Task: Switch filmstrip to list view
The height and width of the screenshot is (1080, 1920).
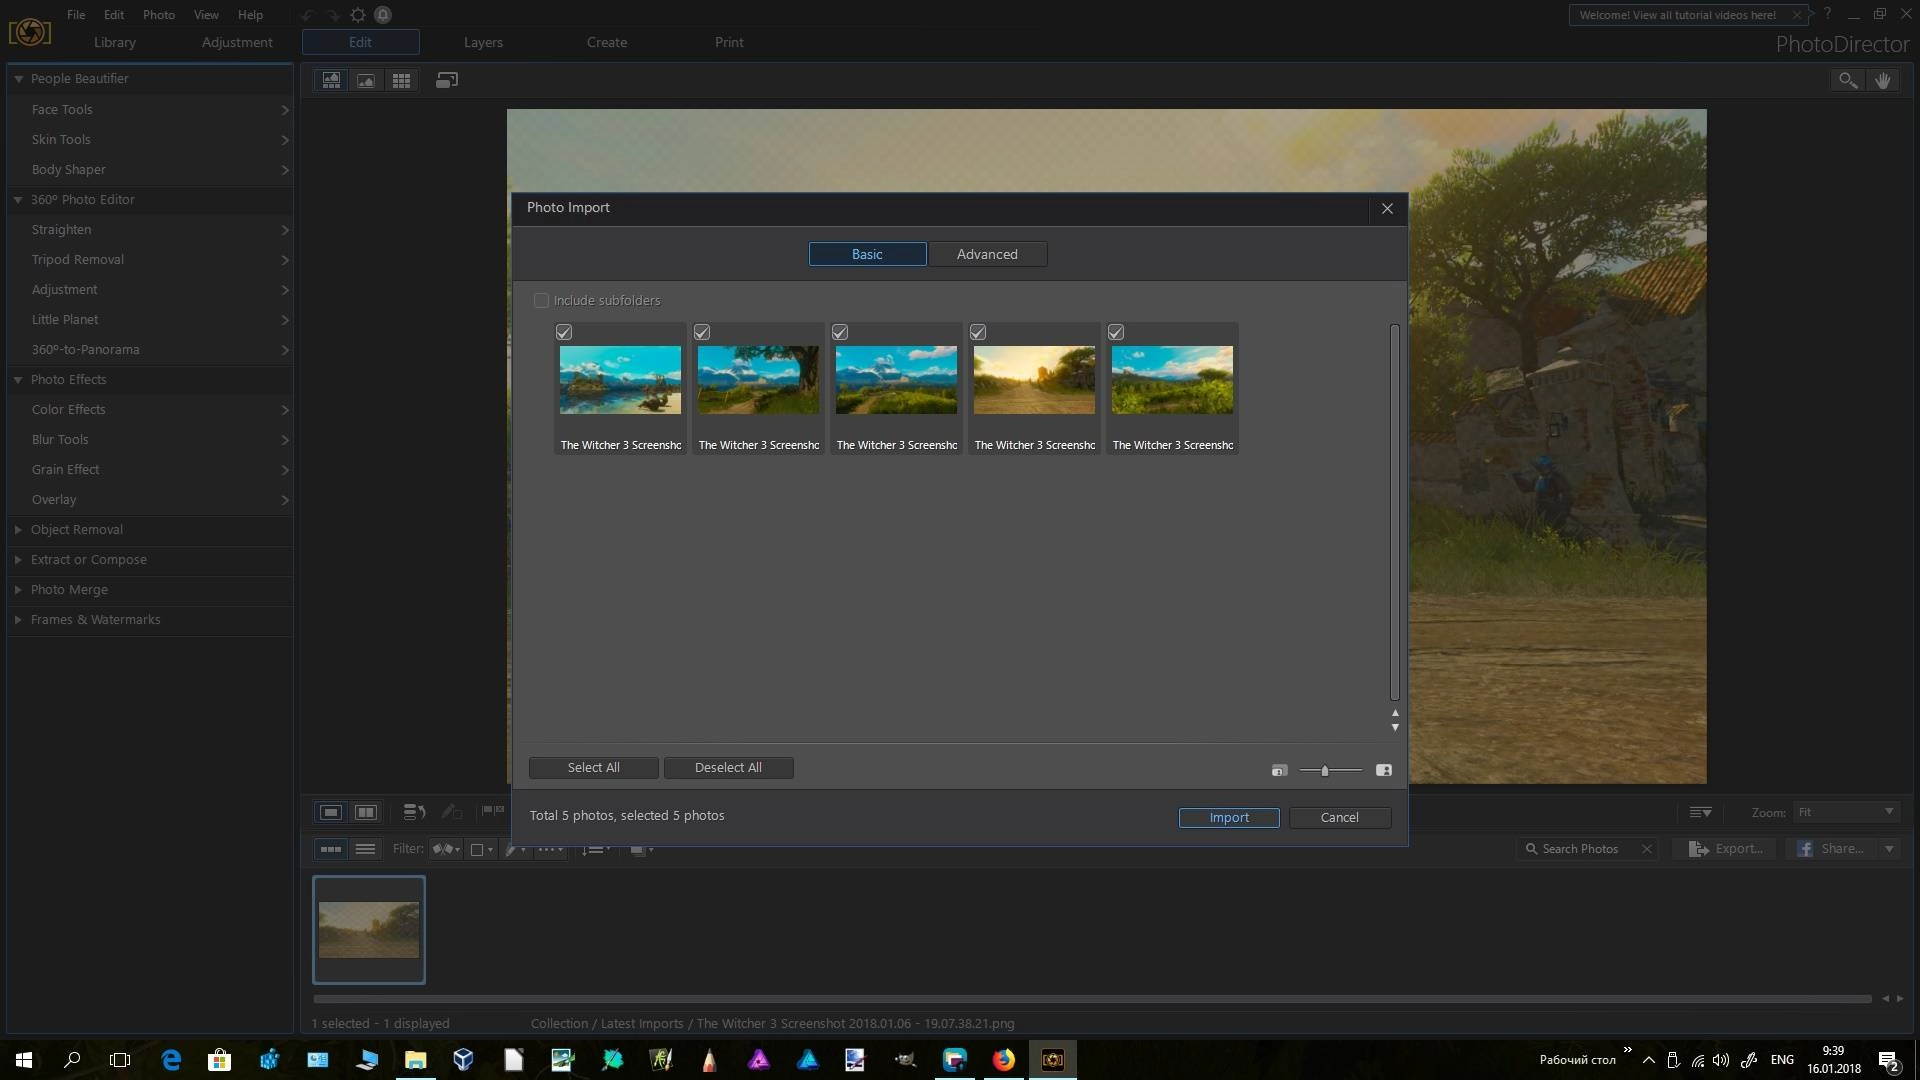Action: point(366,849)
